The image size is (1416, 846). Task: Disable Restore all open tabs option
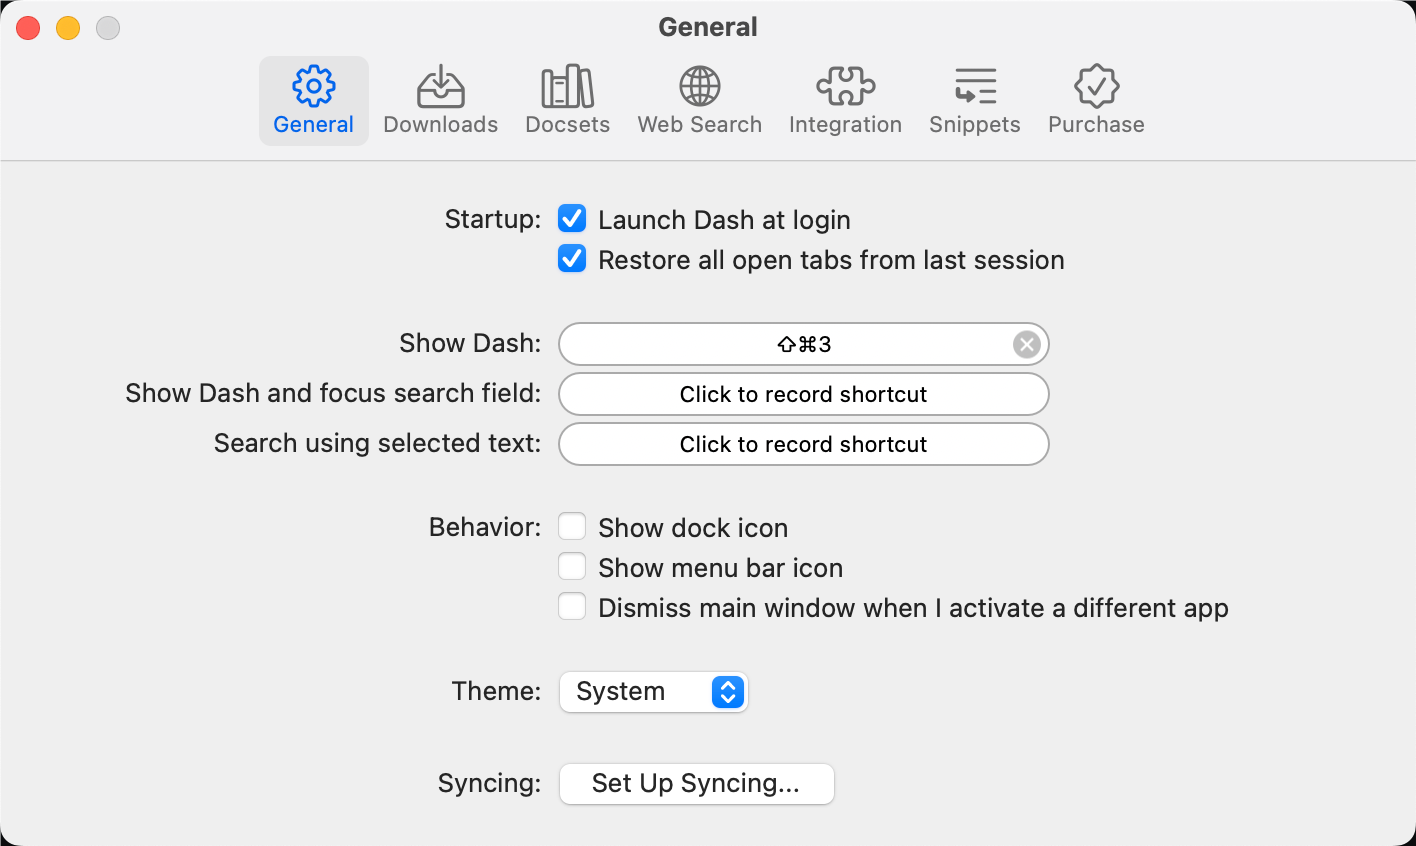(572, 258)
